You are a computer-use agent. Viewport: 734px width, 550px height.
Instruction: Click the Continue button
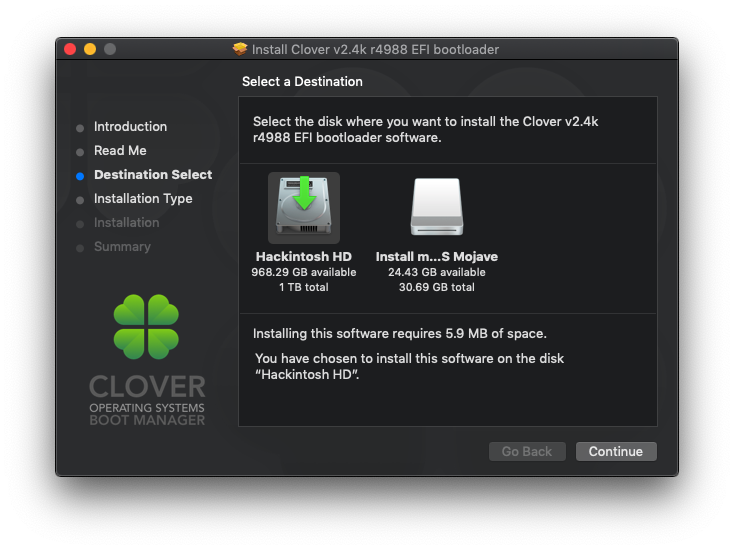(x=616, y=451)
